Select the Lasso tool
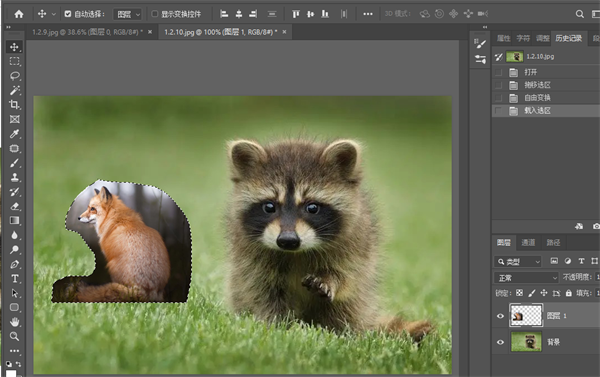The width and height of the screenshot is (600, 377). [15, 76]
